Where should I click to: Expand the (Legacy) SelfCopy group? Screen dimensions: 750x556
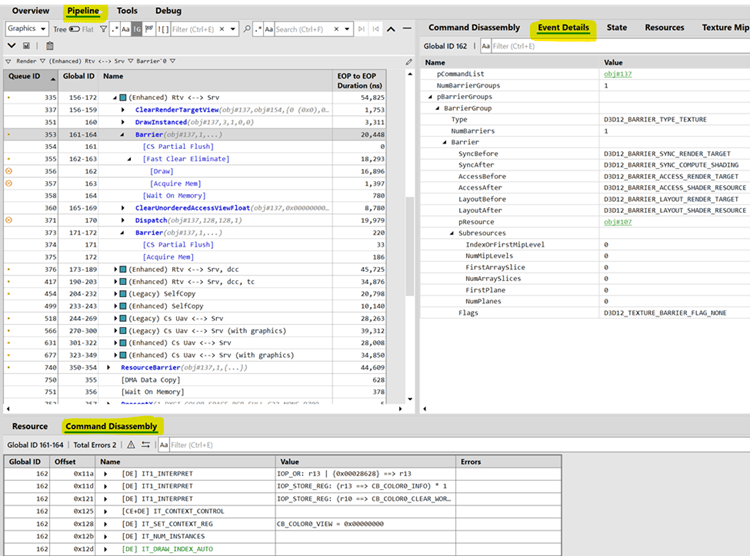115,294
